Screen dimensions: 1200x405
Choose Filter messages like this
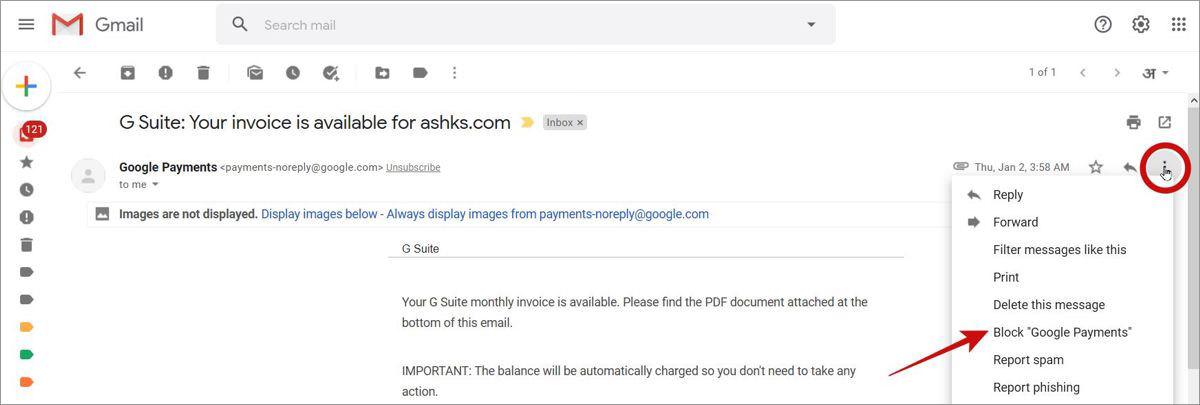[1060, 250]
